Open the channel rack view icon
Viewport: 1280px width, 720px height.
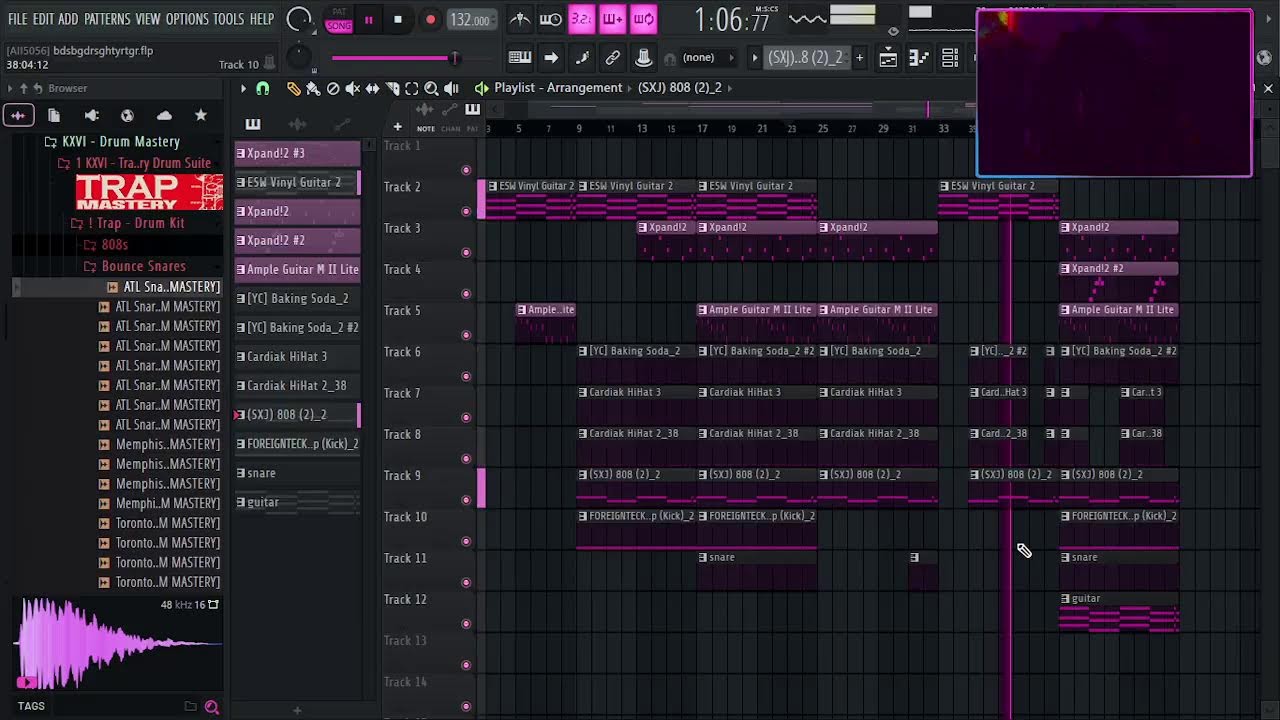950,58
